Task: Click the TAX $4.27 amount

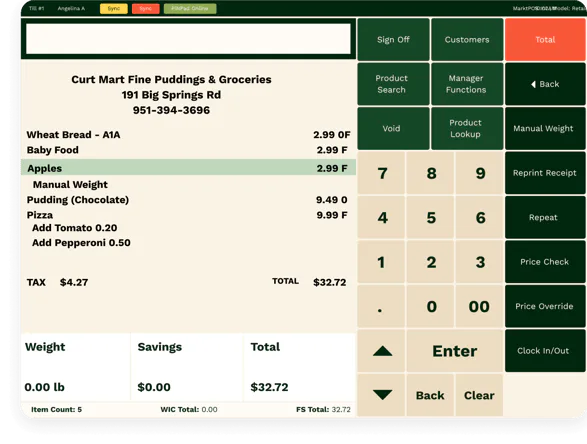Action: tap(57, 282)
